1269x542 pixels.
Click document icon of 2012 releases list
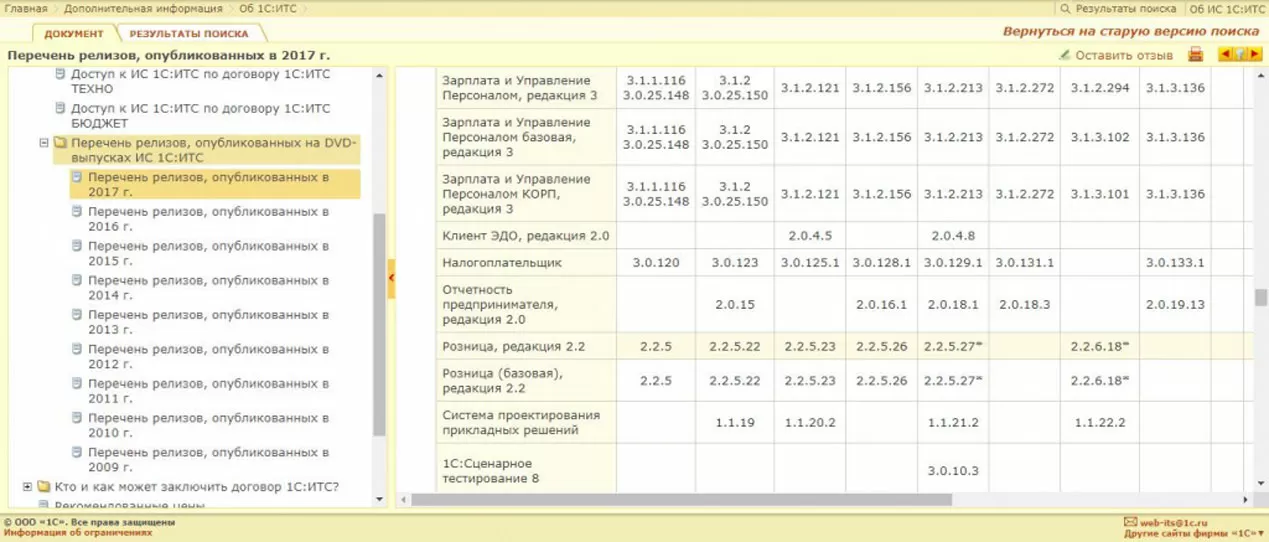(x=76, y=350)
